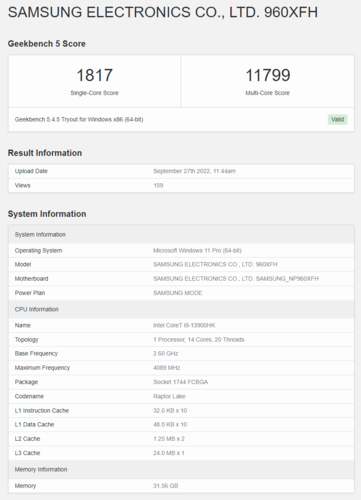Select the Codename label
This screenshot has height=500, width=361.
coord(29,396)
